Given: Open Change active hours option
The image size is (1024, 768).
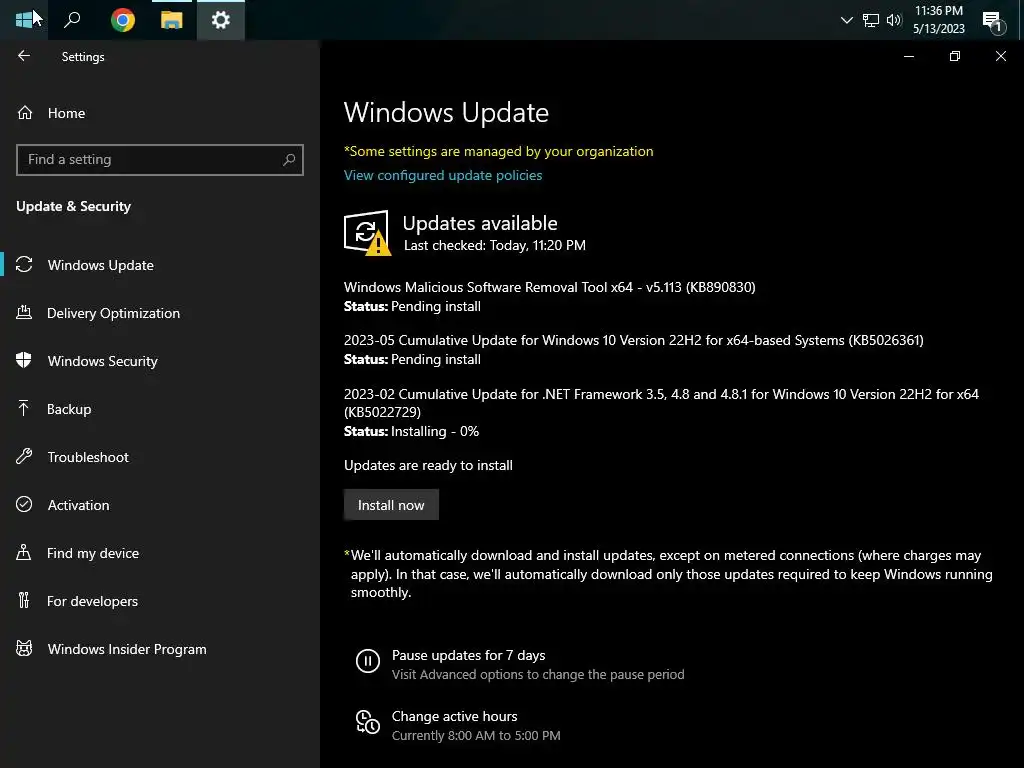Looking at the screenshot, I should click(x=455, y=716).
